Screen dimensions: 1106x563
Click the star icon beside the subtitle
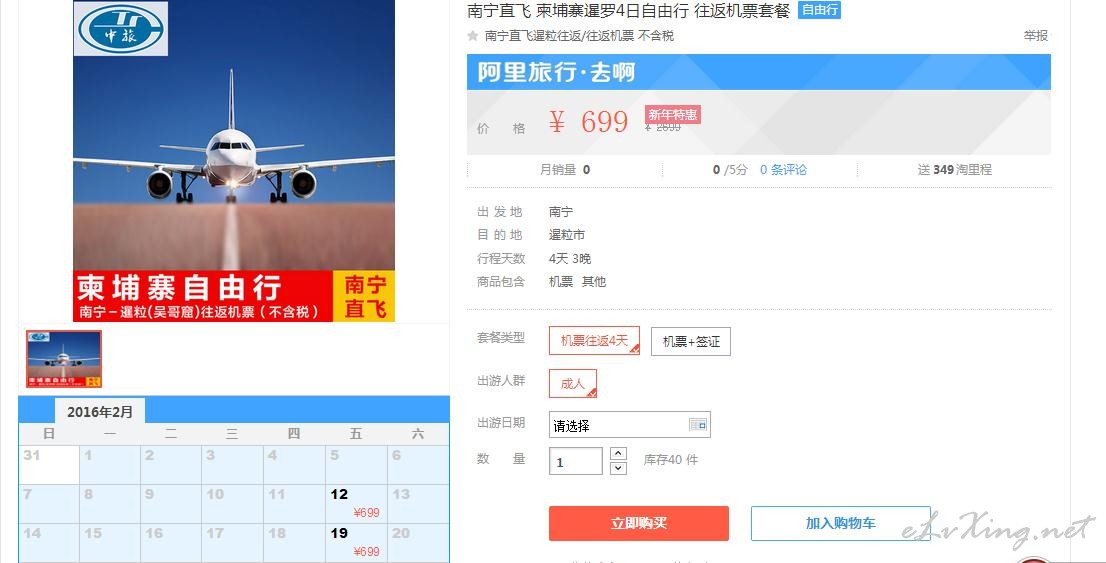(473, 35)
